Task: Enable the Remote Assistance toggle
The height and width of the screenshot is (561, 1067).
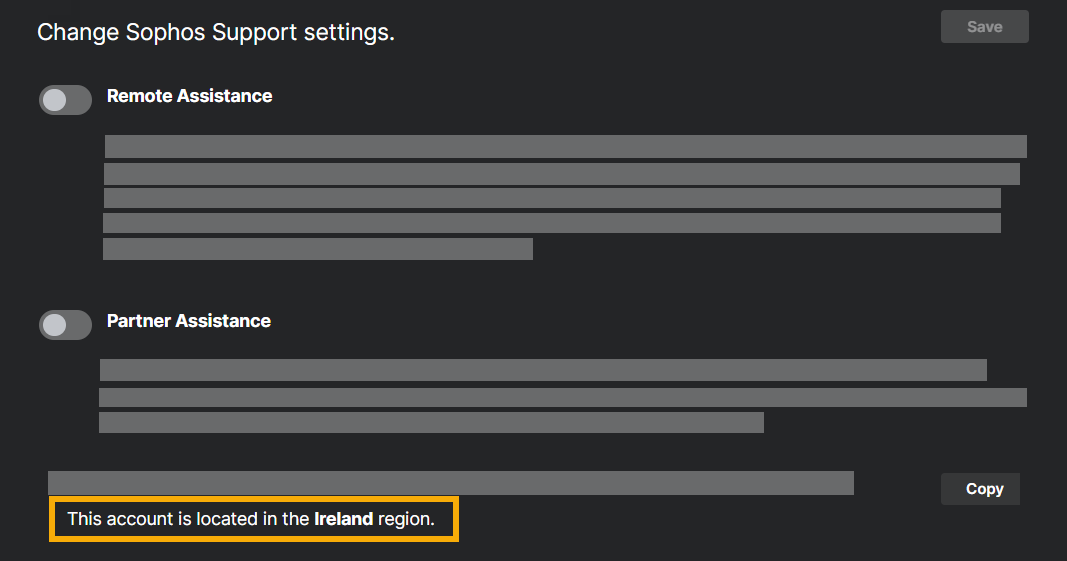Action: coord(65,100)
